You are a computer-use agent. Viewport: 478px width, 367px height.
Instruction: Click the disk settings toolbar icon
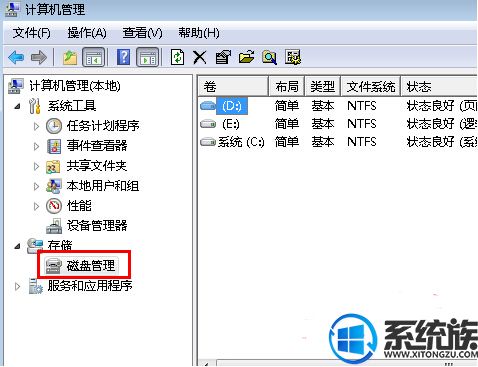[x=293, y=57]
